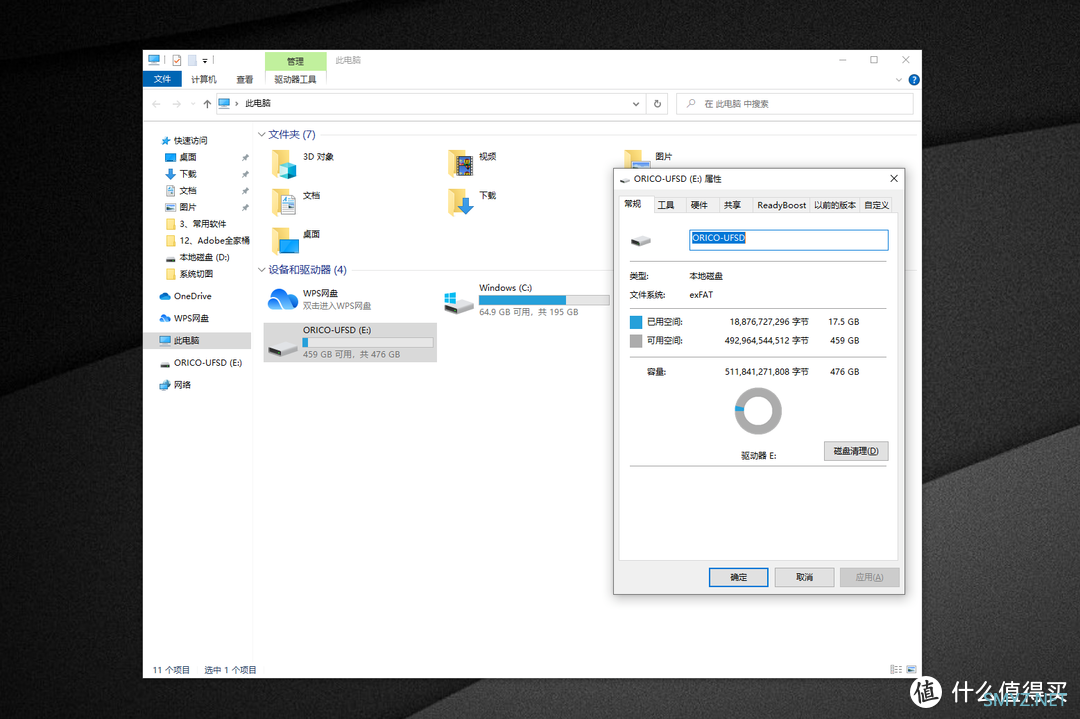
Task: Open the help question mark icon
Action: (914, 80)
